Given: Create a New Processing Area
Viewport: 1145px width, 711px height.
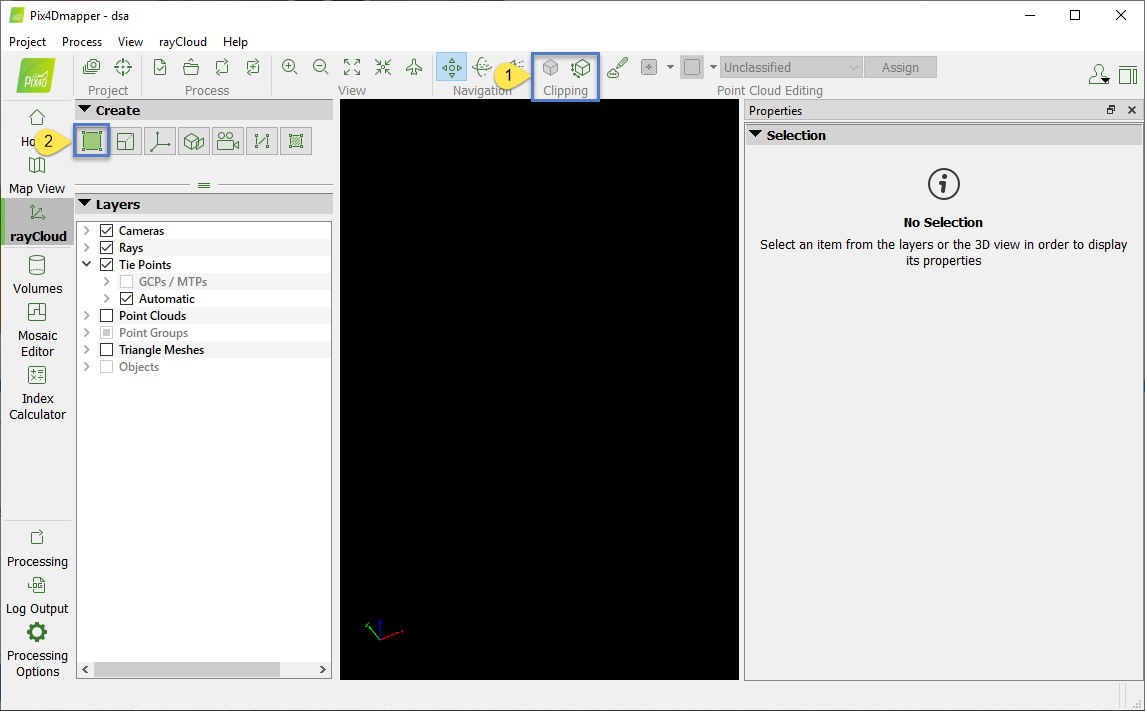Looking at the screenshot, I should point(91,141).
